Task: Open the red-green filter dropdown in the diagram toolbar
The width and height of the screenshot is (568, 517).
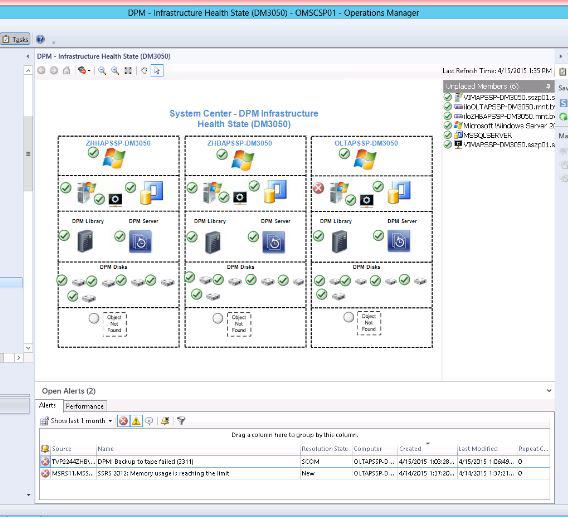Action: coord(84,71)
